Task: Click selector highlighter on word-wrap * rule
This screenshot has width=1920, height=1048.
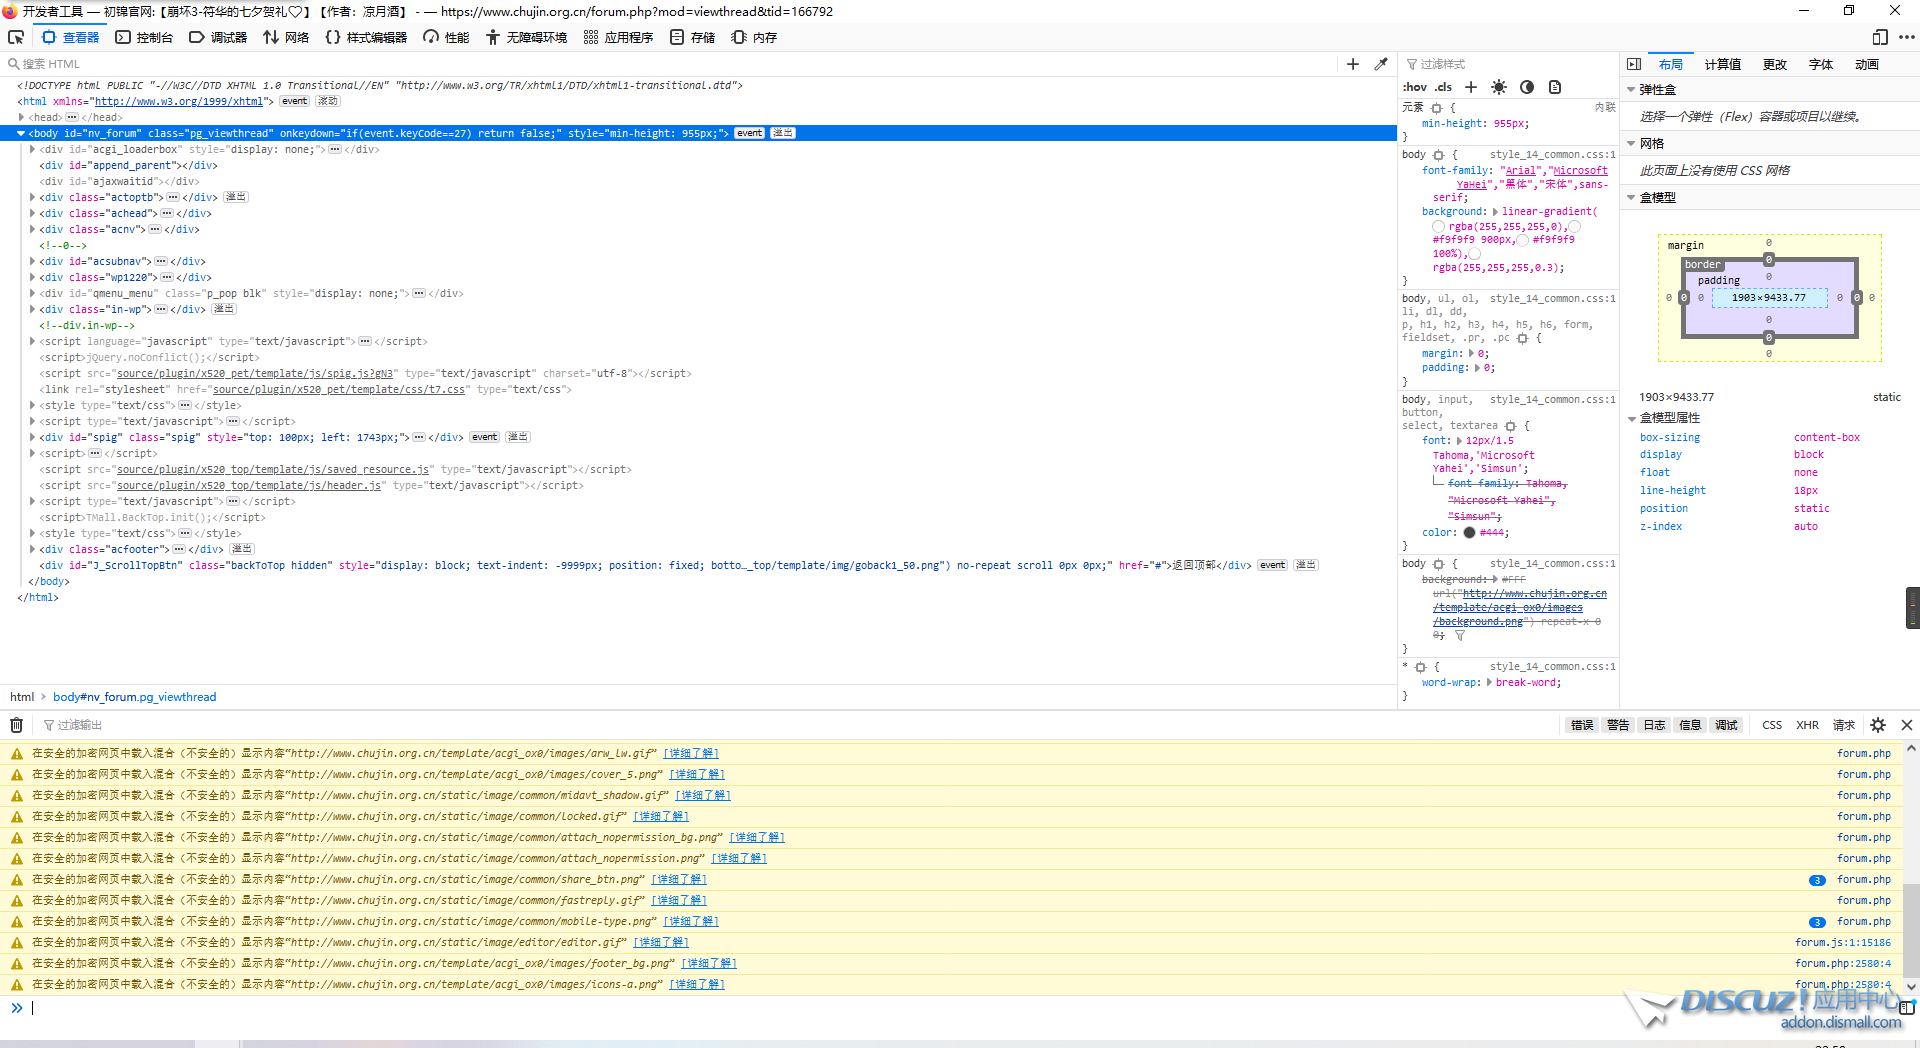Action: [1421, 667]
